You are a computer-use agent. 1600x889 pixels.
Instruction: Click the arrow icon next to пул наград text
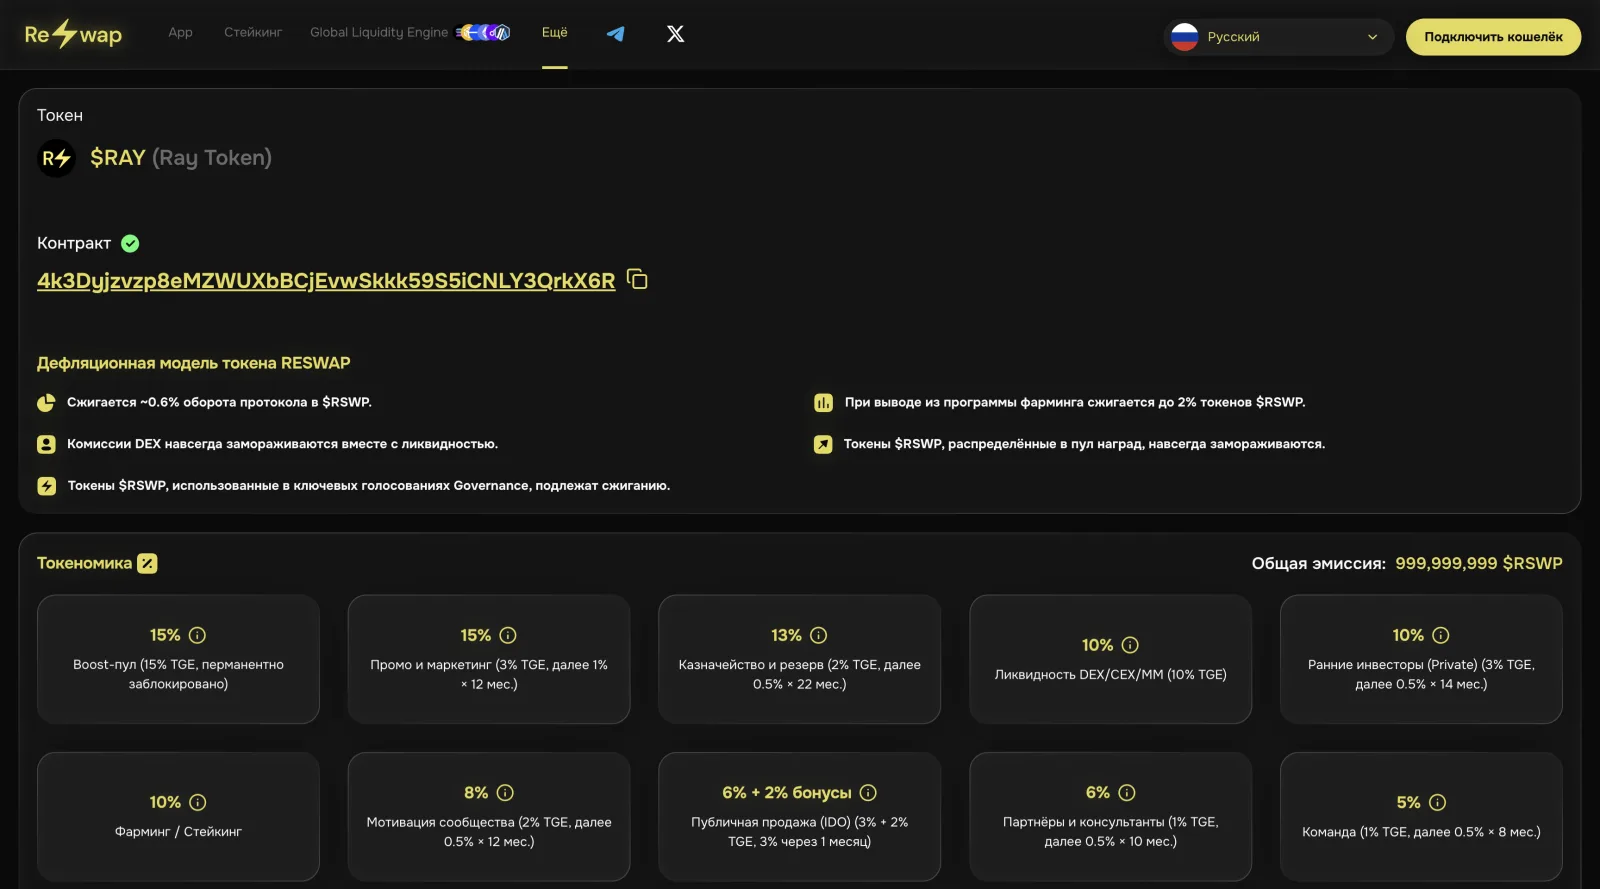tap(823, 444)
